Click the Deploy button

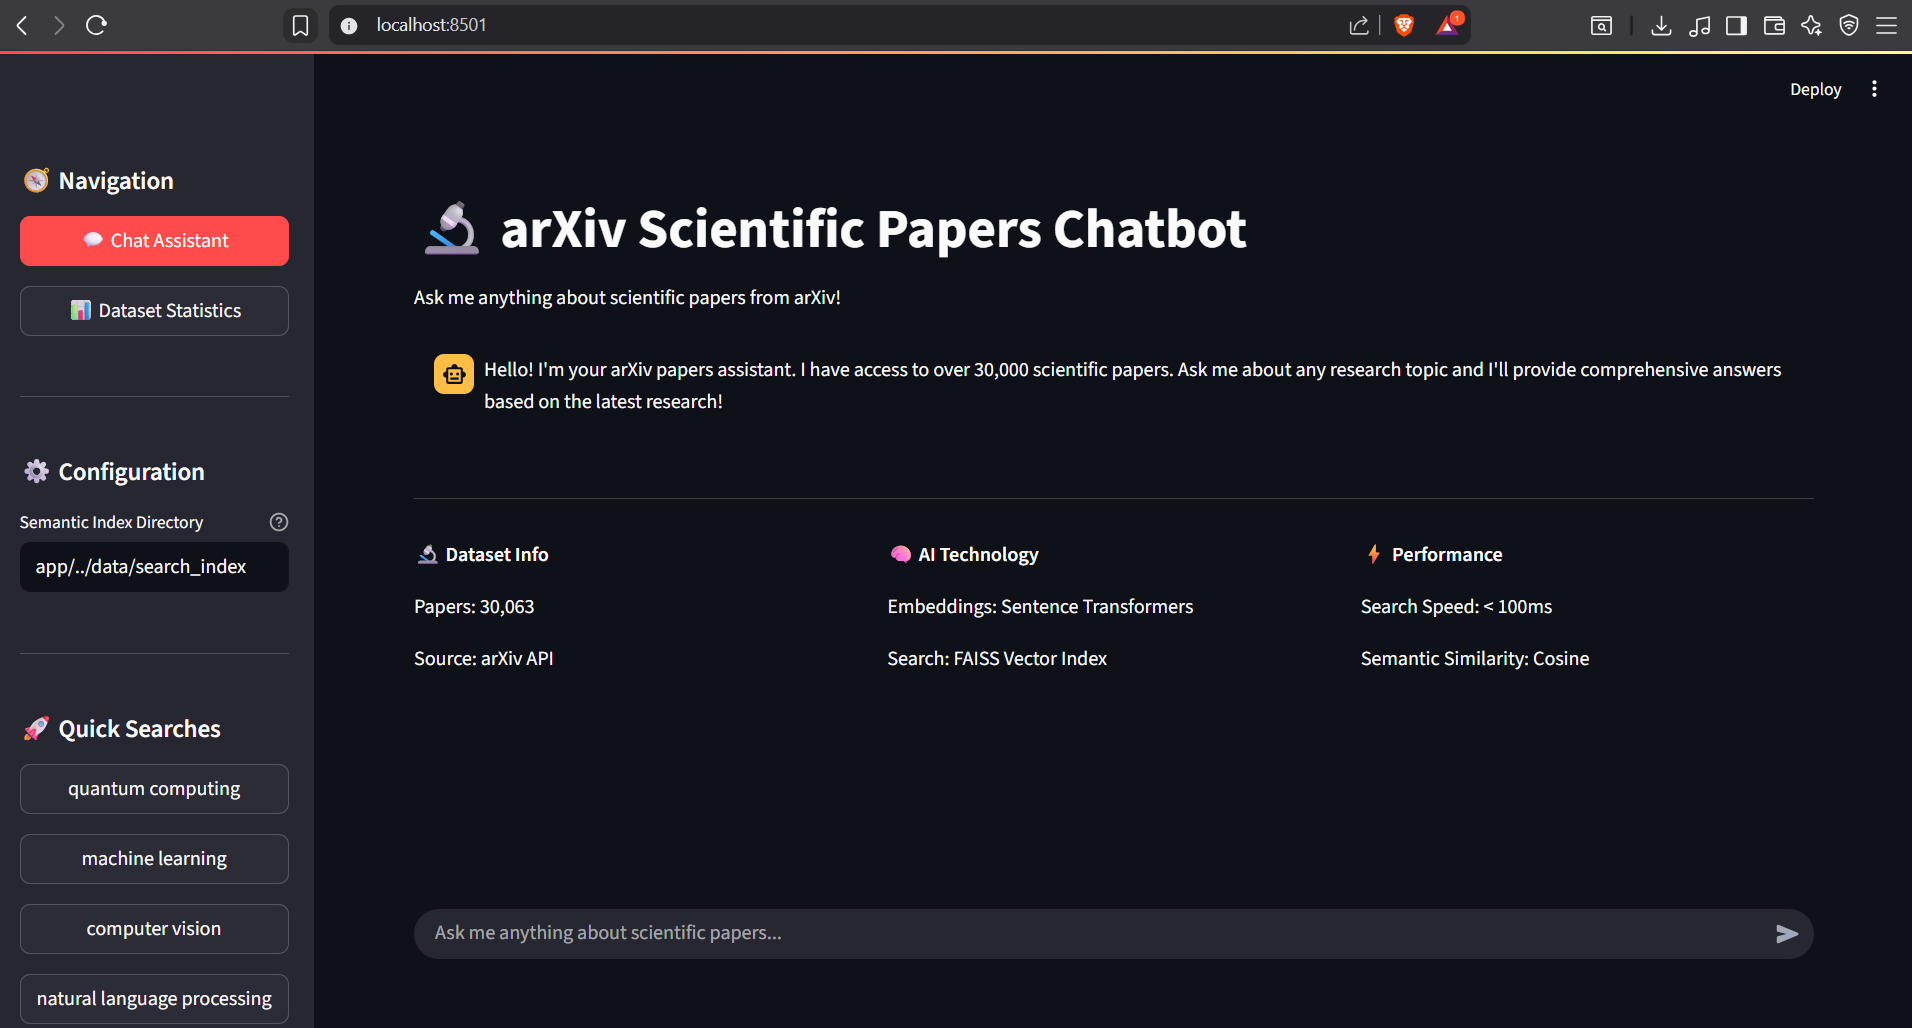pyautogui.click(x=1815, y=89)
